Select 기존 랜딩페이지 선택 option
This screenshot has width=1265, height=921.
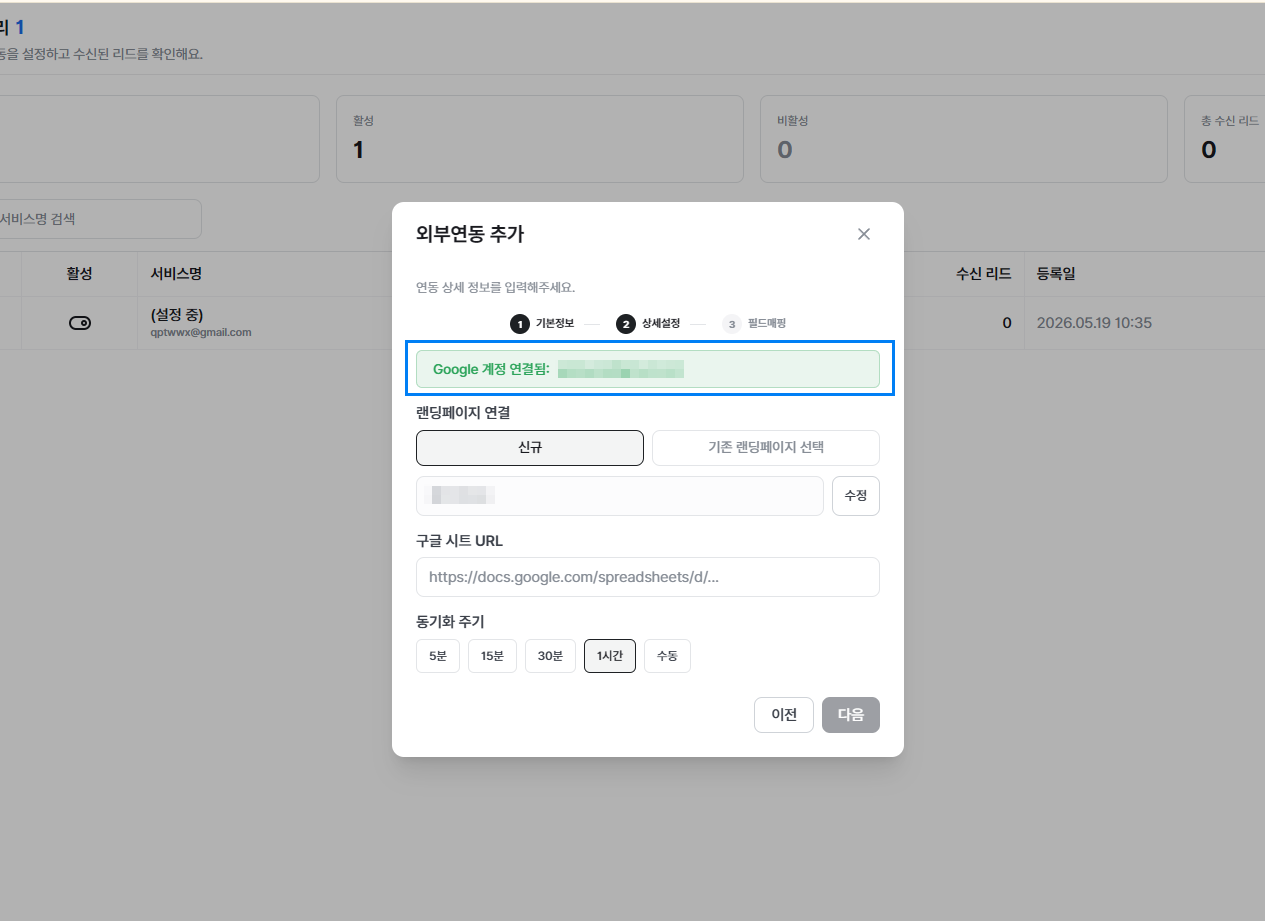click(766, 448)
